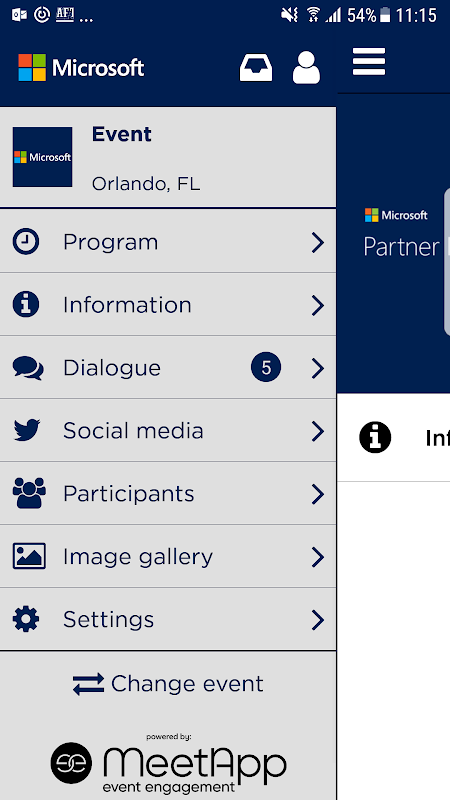This screenshot has width=450, height=800.
Task: Tap the Dialogue unread badge showing 5
Action: click(x=266, y=367)
